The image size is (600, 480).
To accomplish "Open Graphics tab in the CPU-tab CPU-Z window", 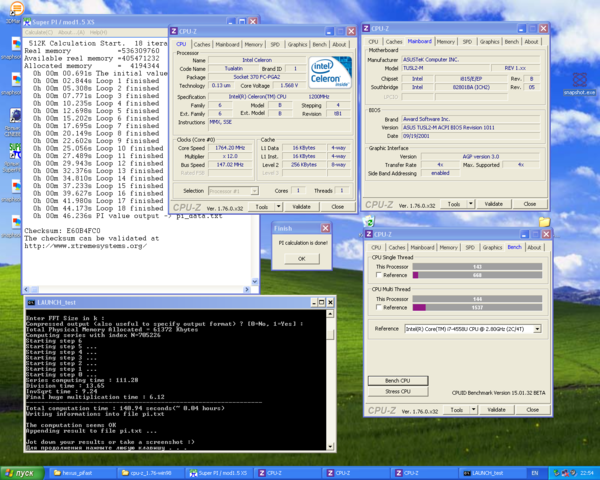I will 297,45.
